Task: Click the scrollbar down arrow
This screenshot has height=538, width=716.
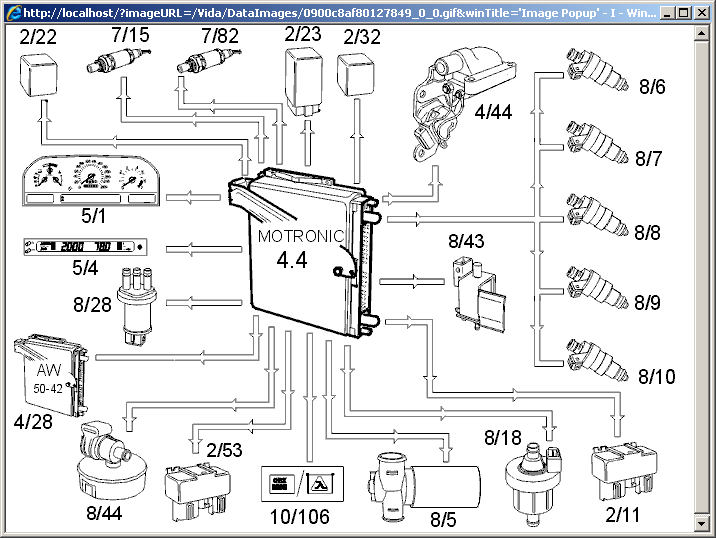Action: click(701, 523)
